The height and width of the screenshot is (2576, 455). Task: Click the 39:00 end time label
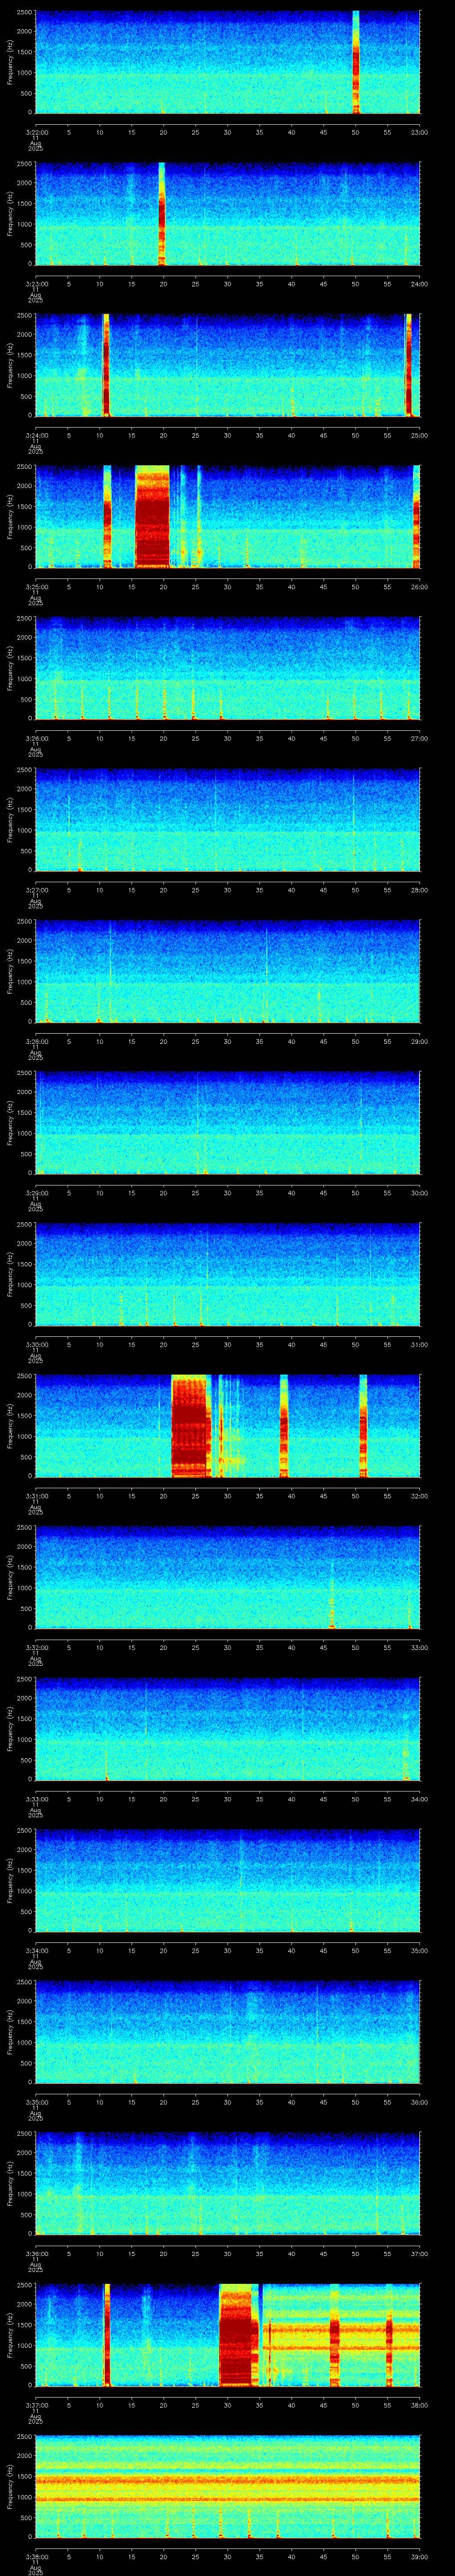419,2558
